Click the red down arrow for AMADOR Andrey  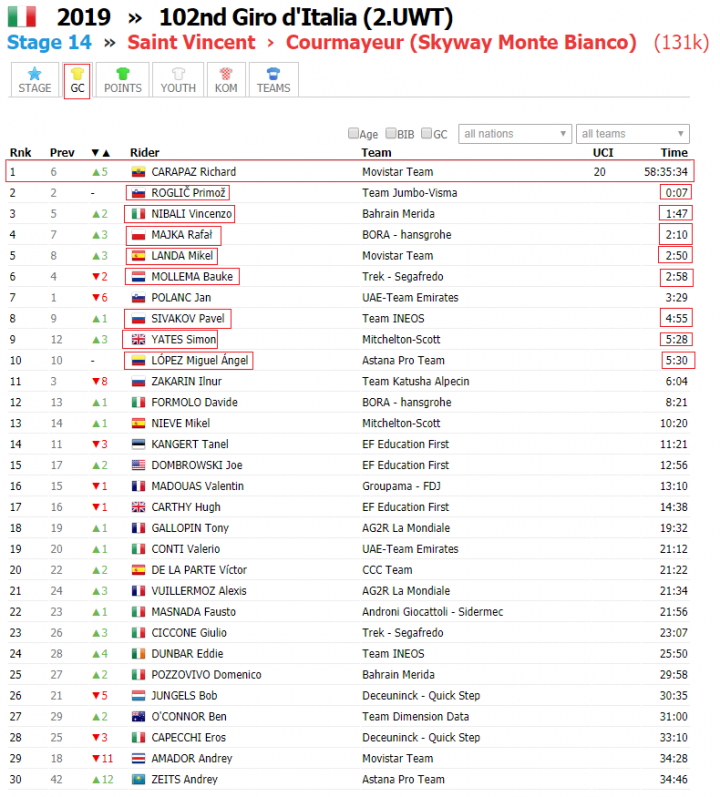96,758
